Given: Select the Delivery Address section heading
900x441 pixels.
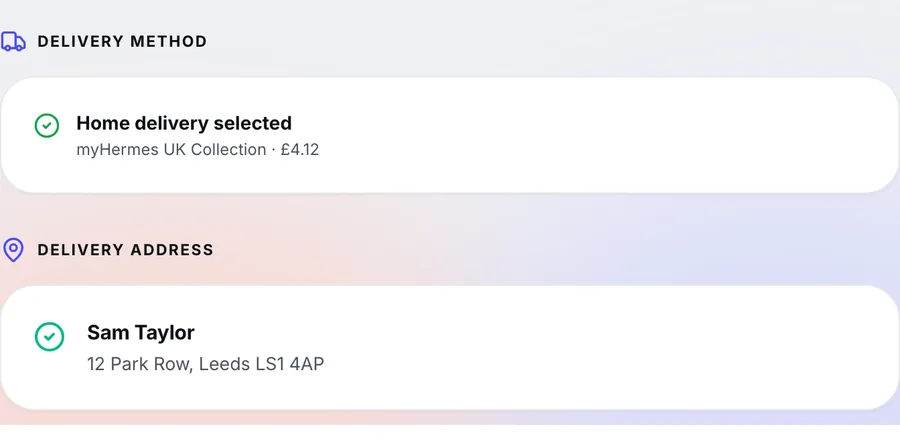Looking at the screenshot, I should [126, 250].
